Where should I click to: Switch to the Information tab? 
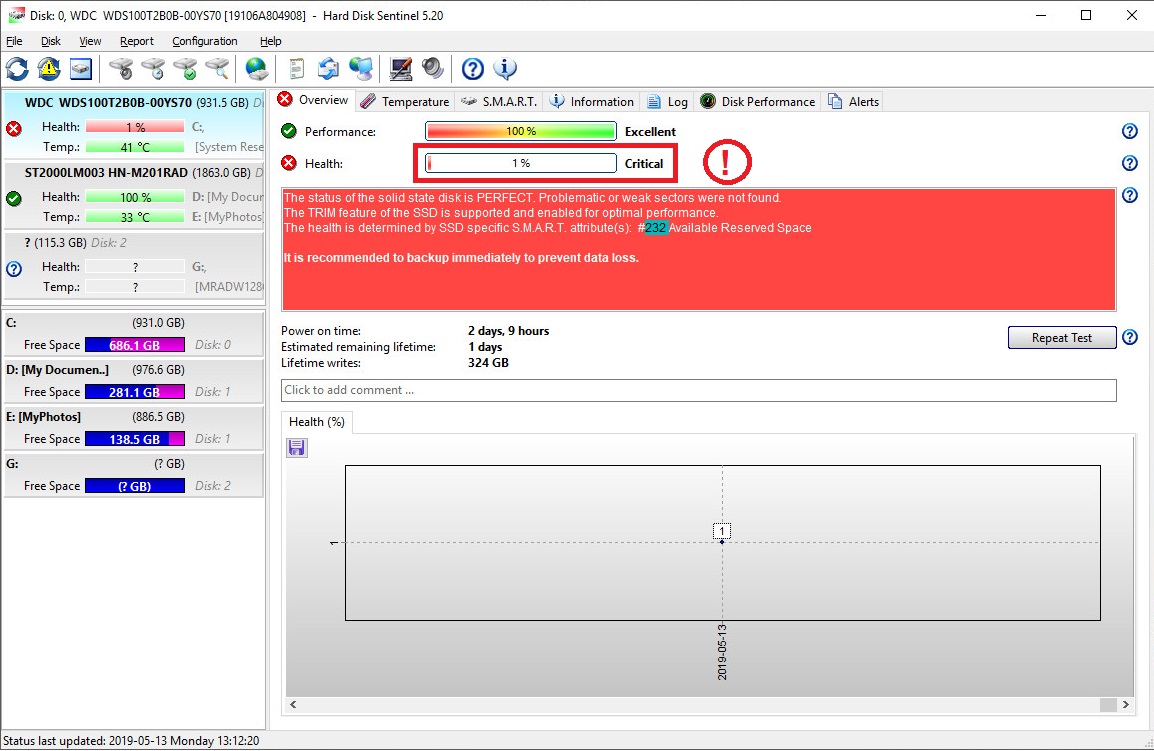point(592,102)
